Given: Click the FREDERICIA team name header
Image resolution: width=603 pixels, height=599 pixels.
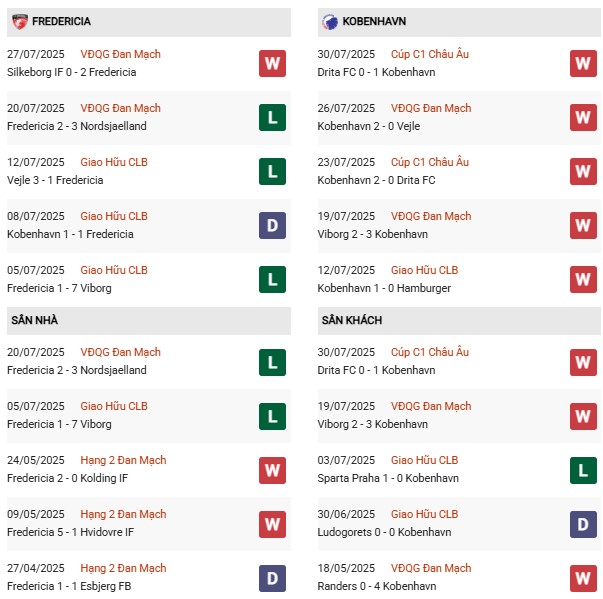Looking at the screenshot, I should tap(61, 21).
